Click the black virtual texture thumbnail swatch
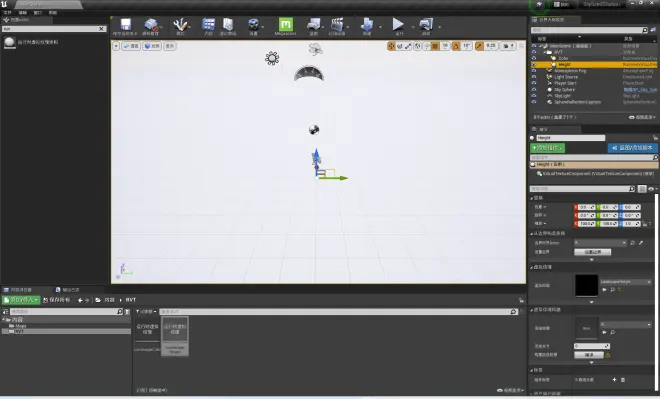The image size is (660, 399). click(586, 285)
